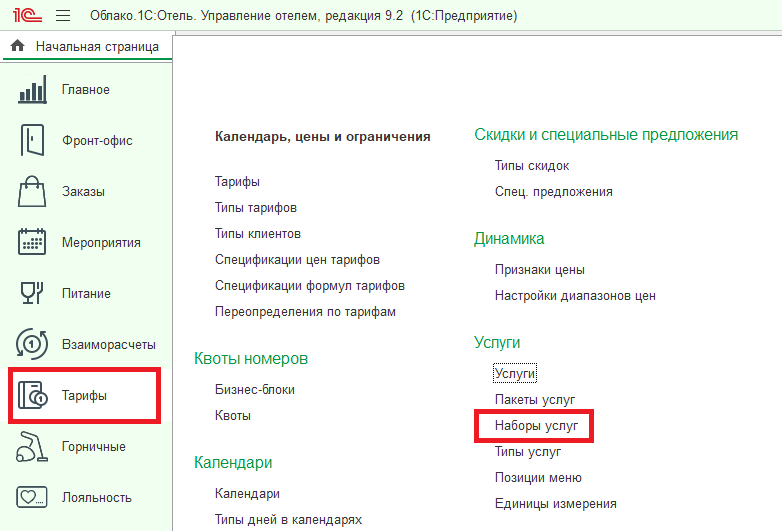Open the focused Услуги link
The width and height of the screenshot is (782, 531).
[x=515, y=373]
